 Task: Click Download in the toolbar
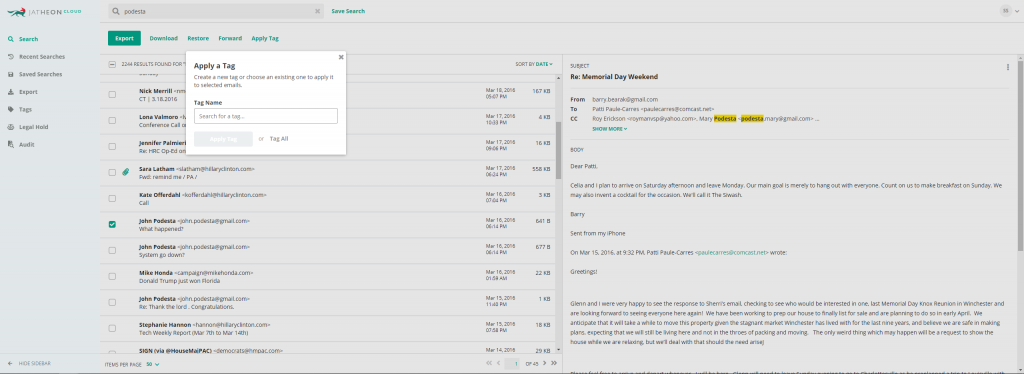(163, 39)
